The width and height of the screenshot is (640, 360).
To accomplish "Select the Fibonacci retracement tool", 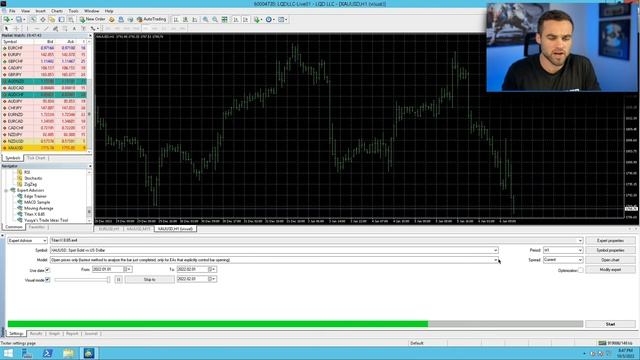I will (x=64, y=29).
